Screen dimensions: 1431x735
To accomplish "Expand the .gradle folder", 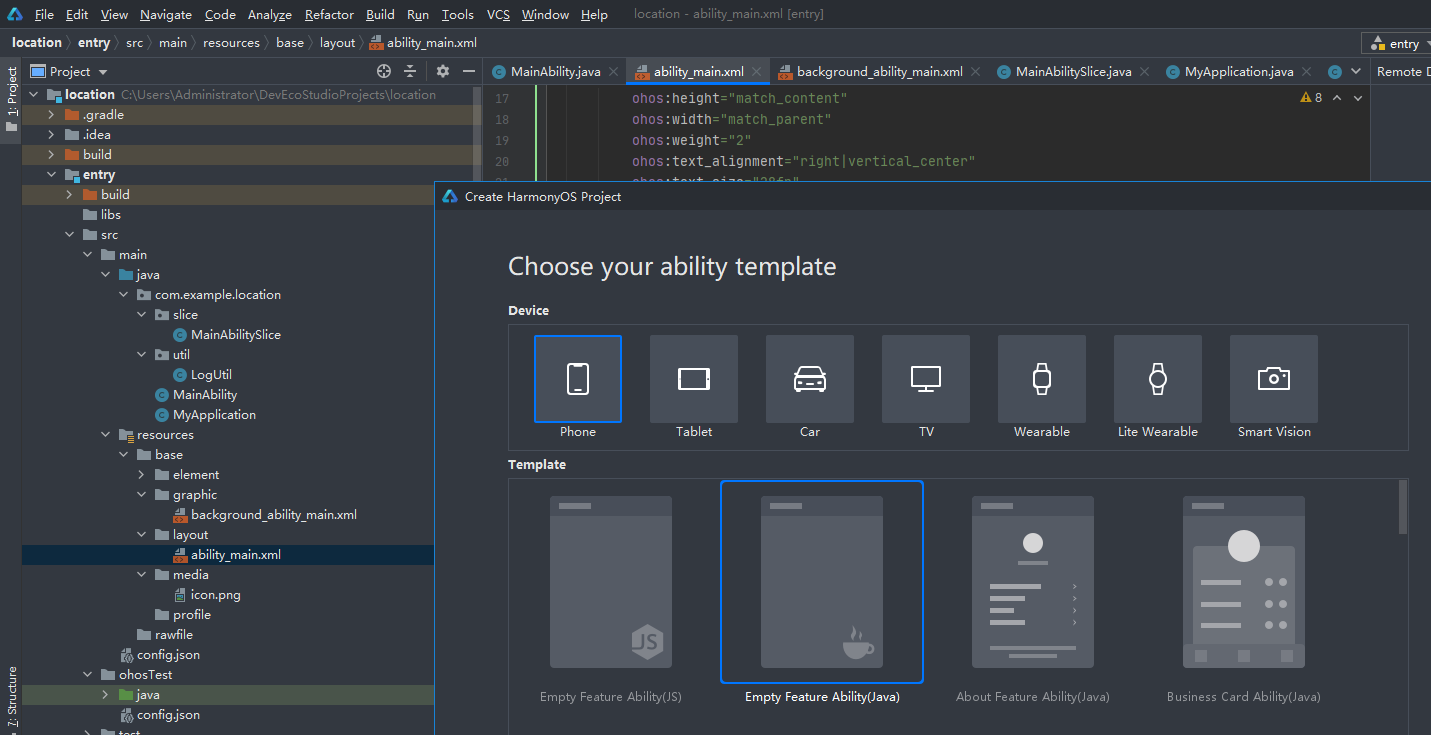I will pos(51,115).
